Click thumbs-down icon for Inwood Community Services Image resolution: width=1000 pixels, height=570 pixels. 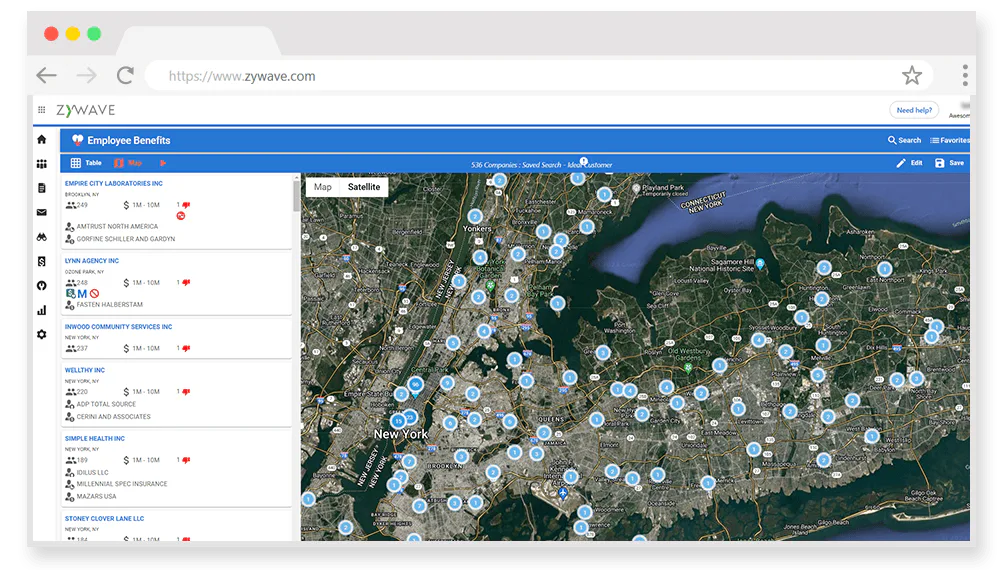click(186, 348)
